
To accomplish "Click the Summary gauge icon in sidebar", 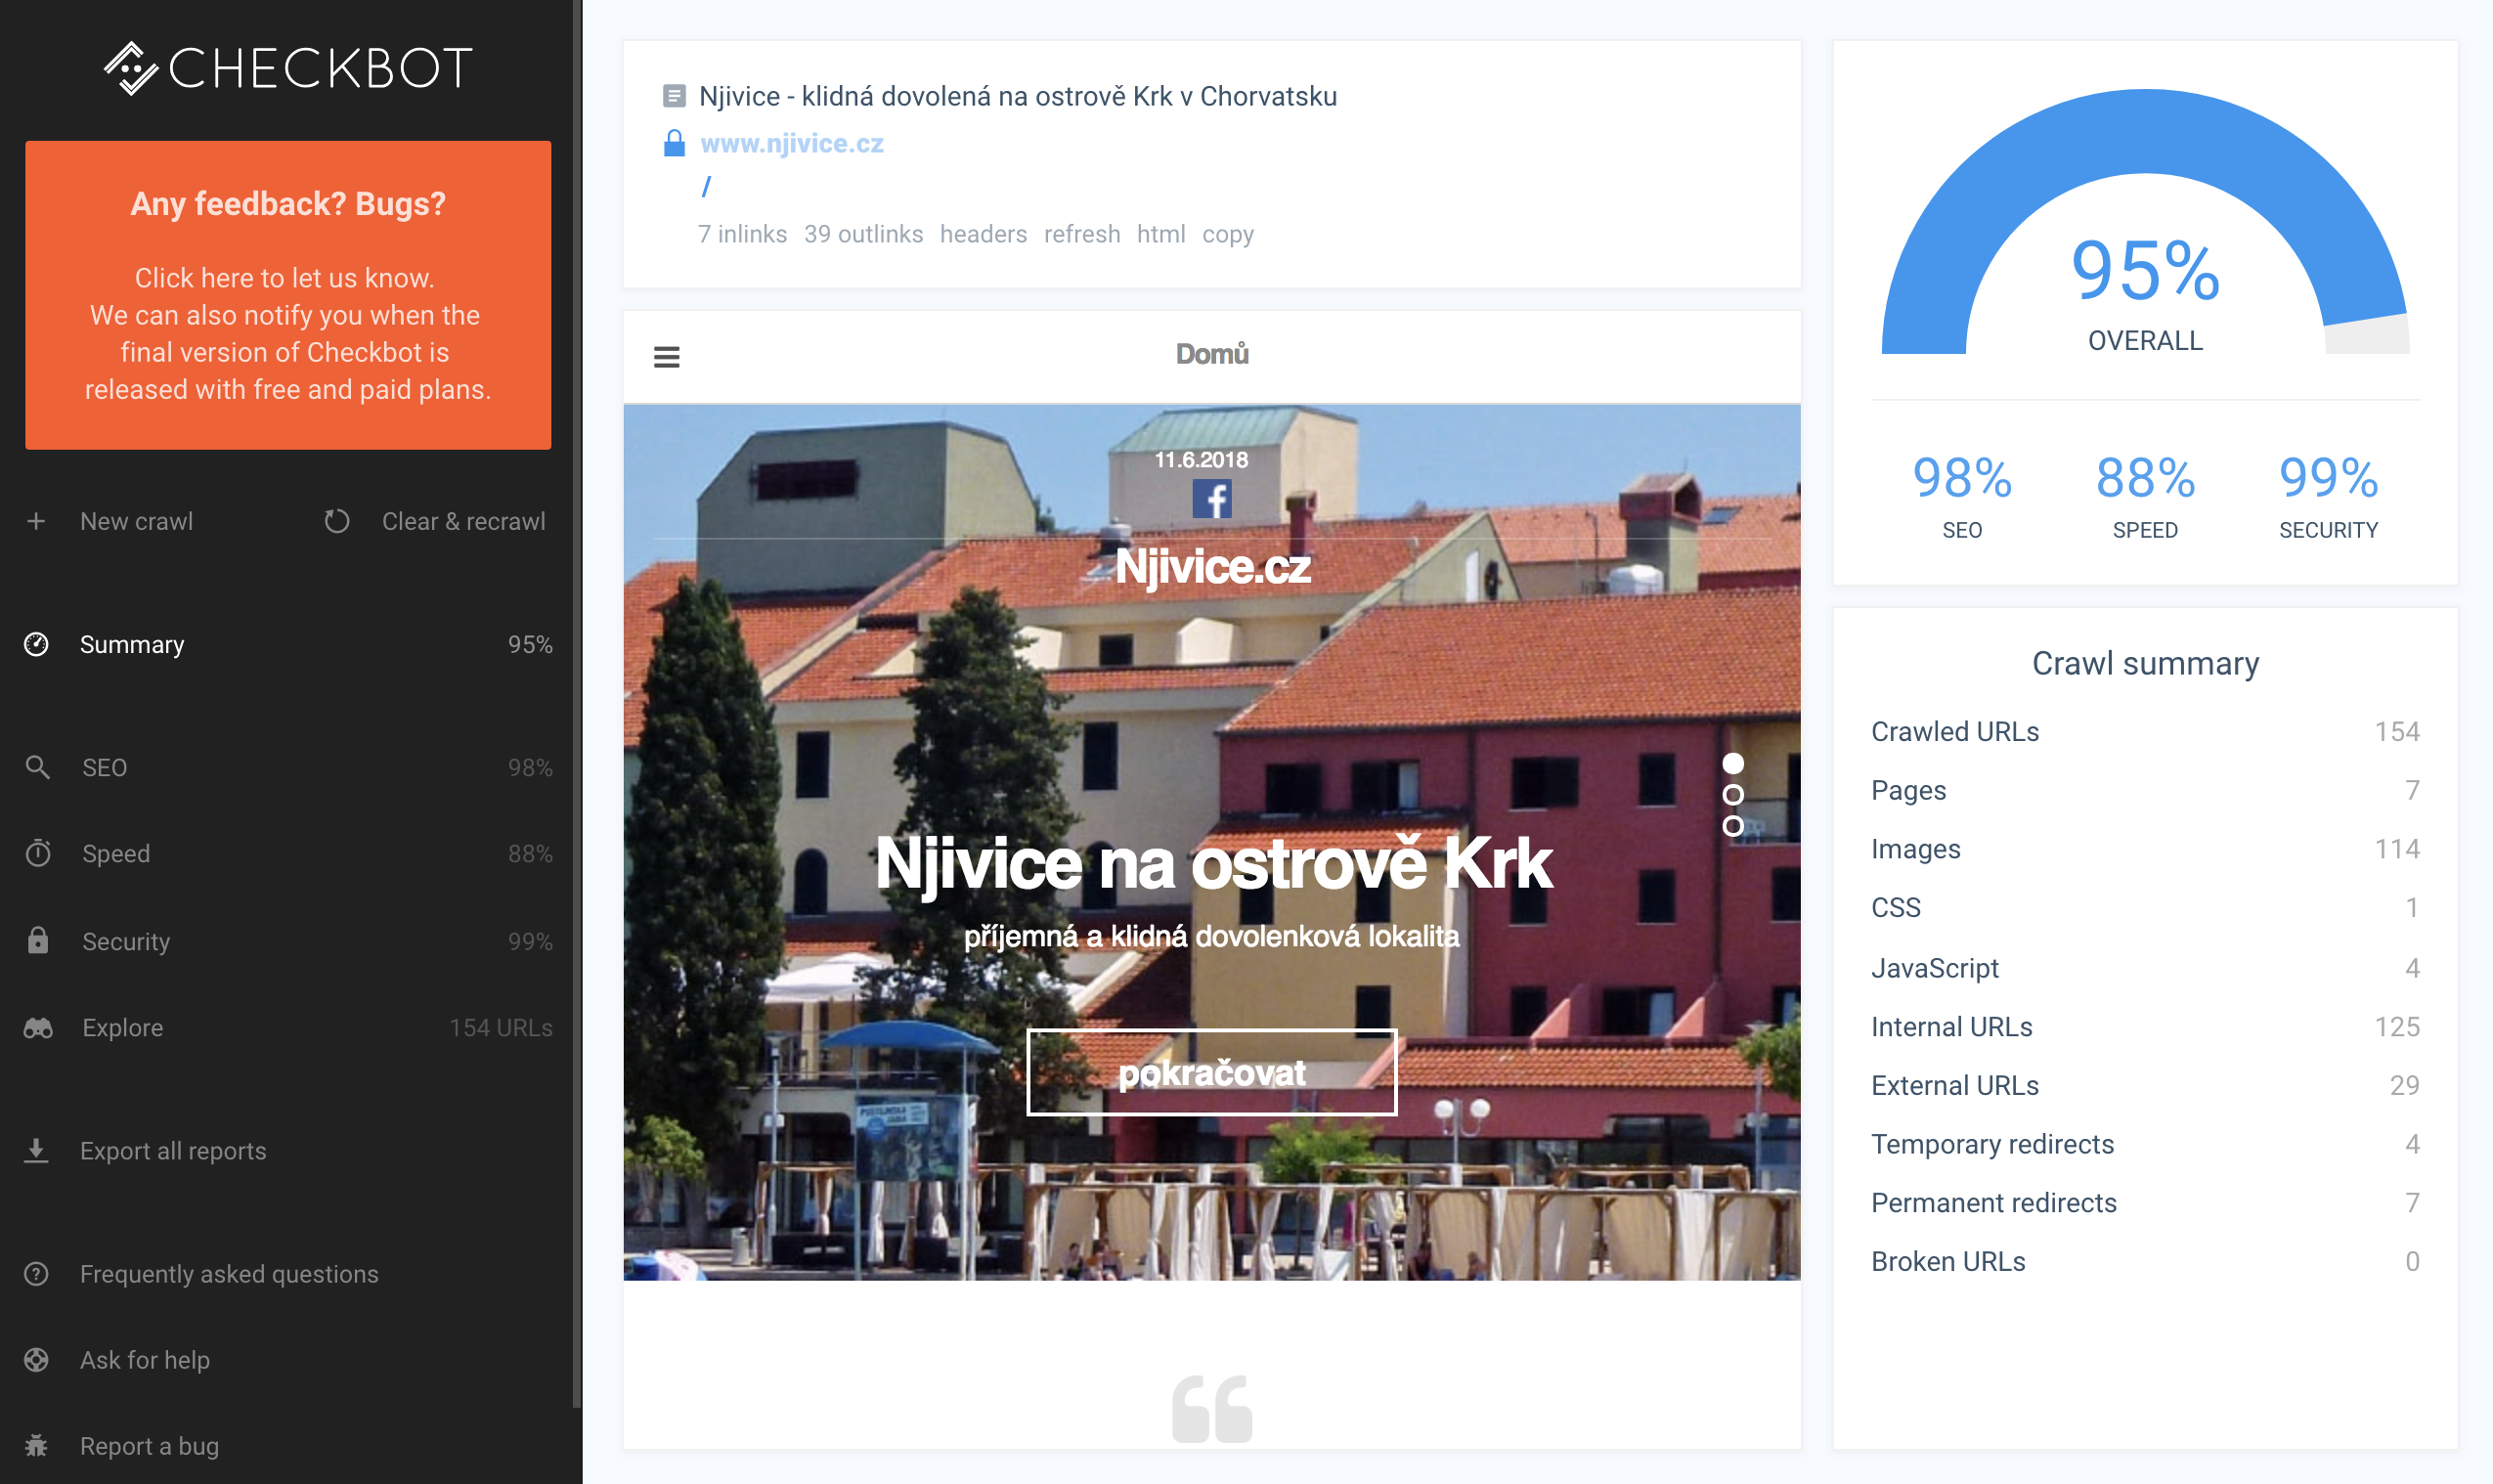I will pos(37,644).
